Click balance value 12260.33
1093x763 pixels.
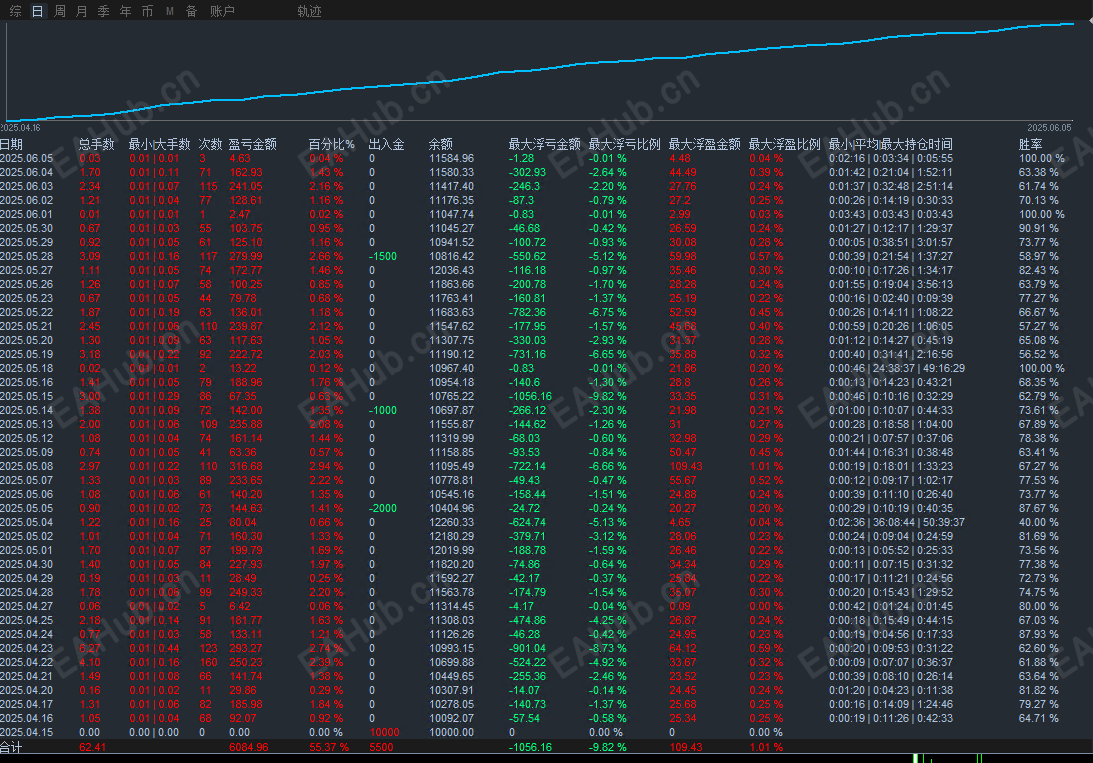[x=452, y=522]
